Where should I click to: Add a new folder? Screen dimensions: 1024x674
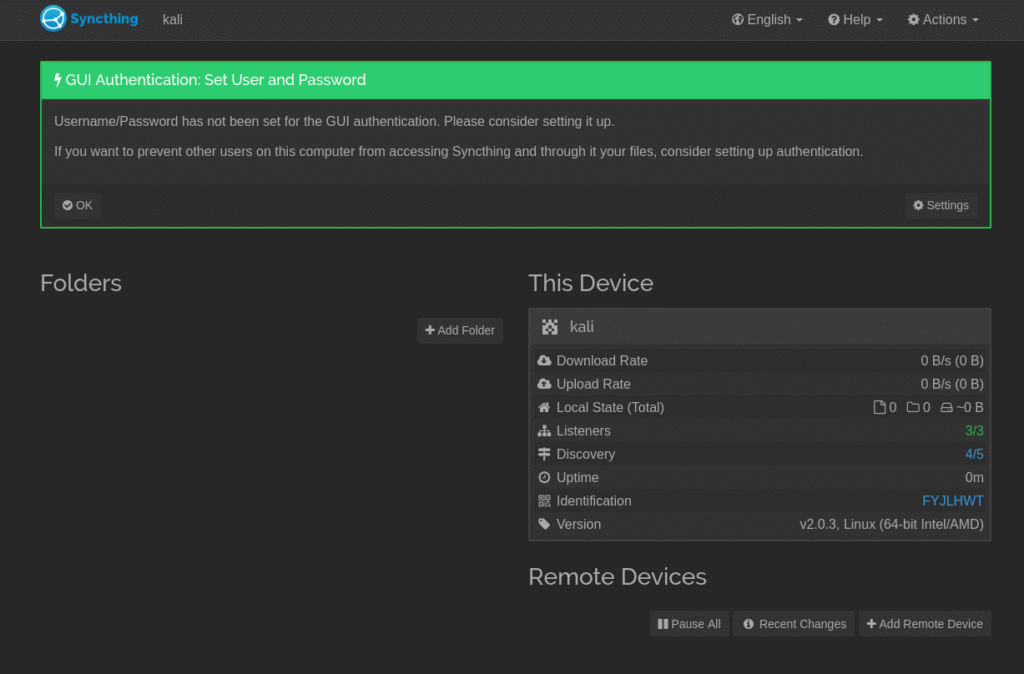coord(460,330)
